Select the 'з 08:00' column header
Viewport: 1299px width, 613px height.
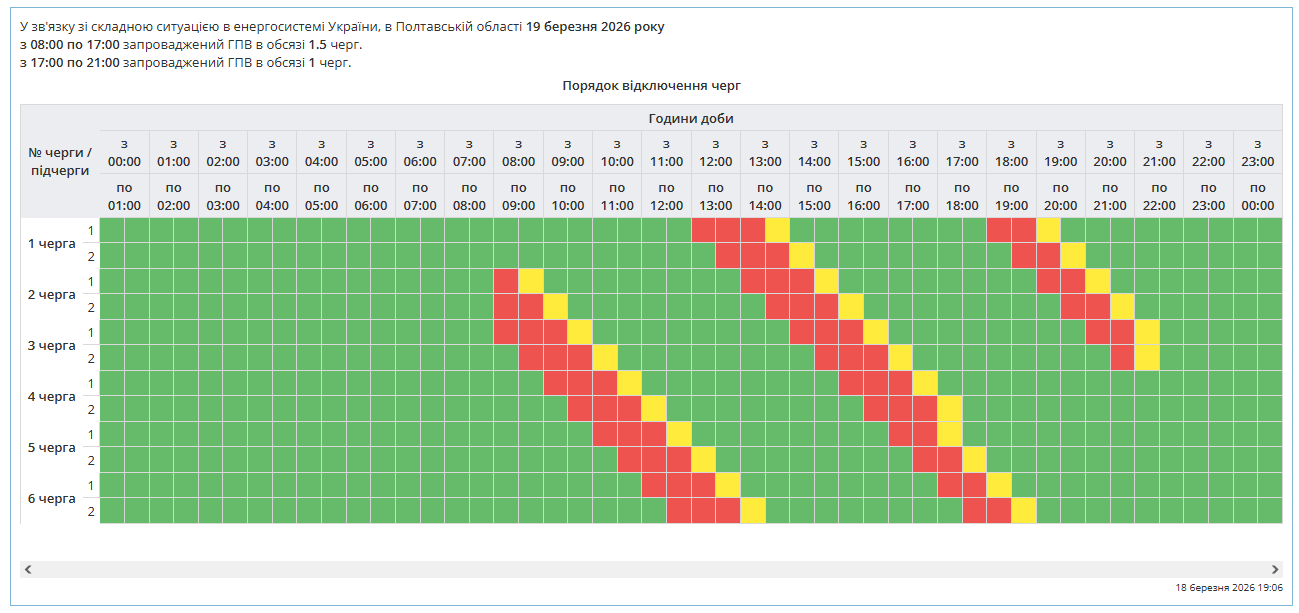tap(518, 152)
